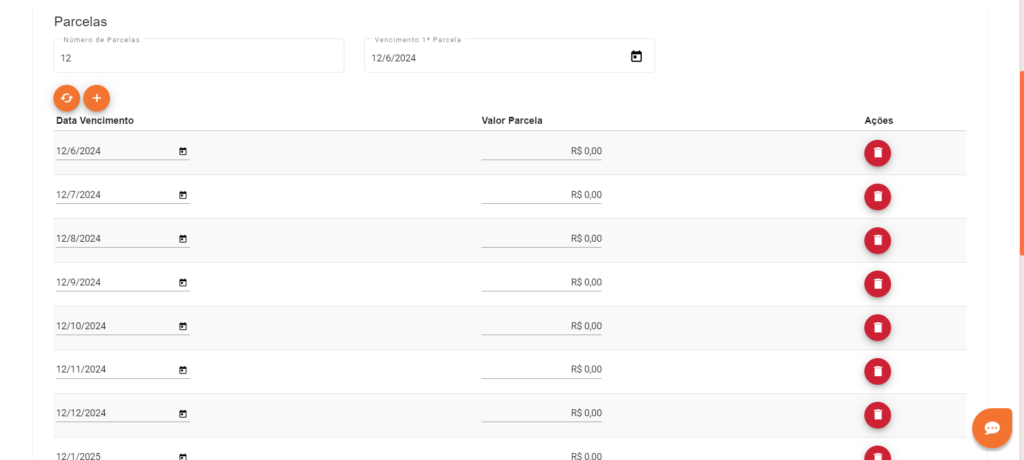The height and width of the screenshot is (460, 1024).
Task: Click the Número de Parcelas field
Action: [x=198, y=58]
